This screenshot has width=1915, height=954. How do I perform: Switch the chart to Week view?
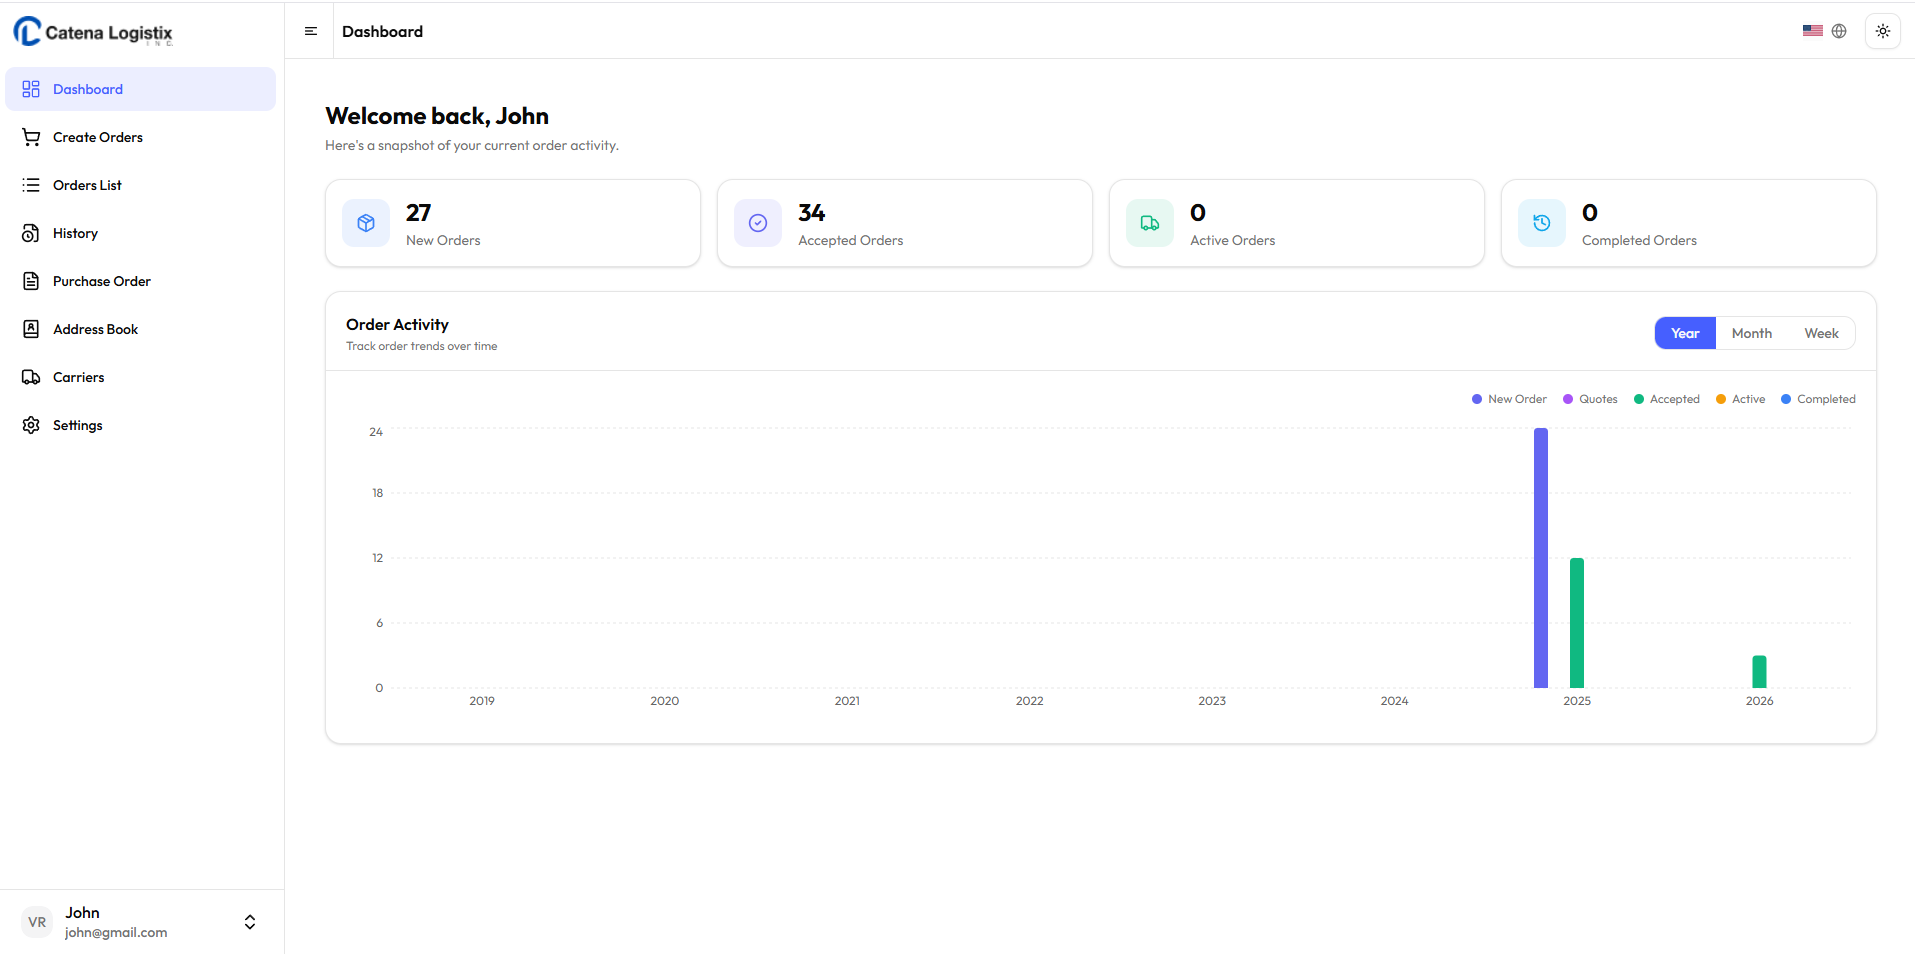[1821, 333]
